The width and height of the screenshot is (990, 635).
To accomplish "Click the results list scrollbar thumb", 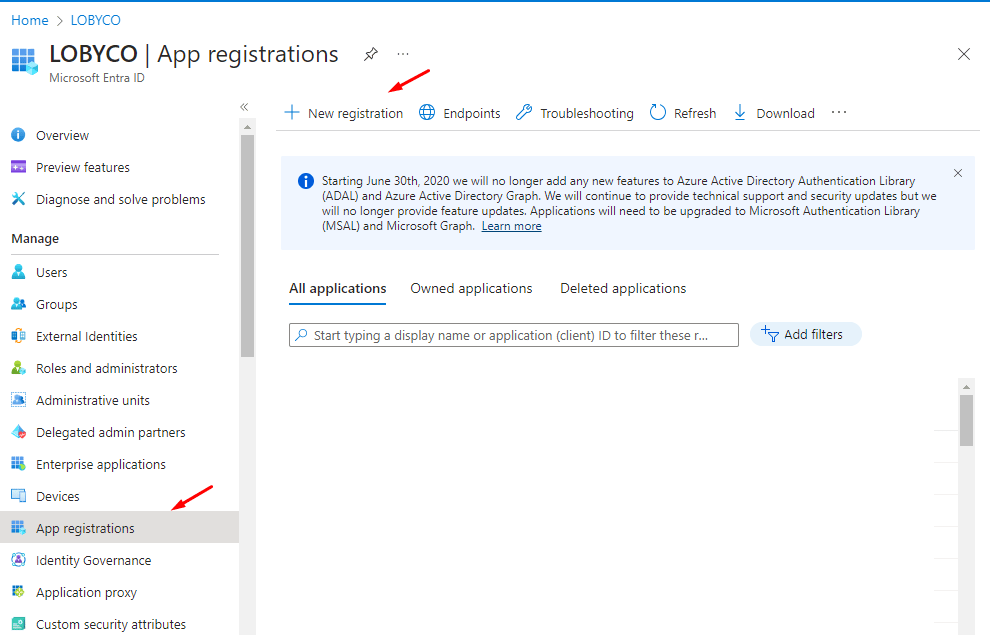I will tap(966, 420).
